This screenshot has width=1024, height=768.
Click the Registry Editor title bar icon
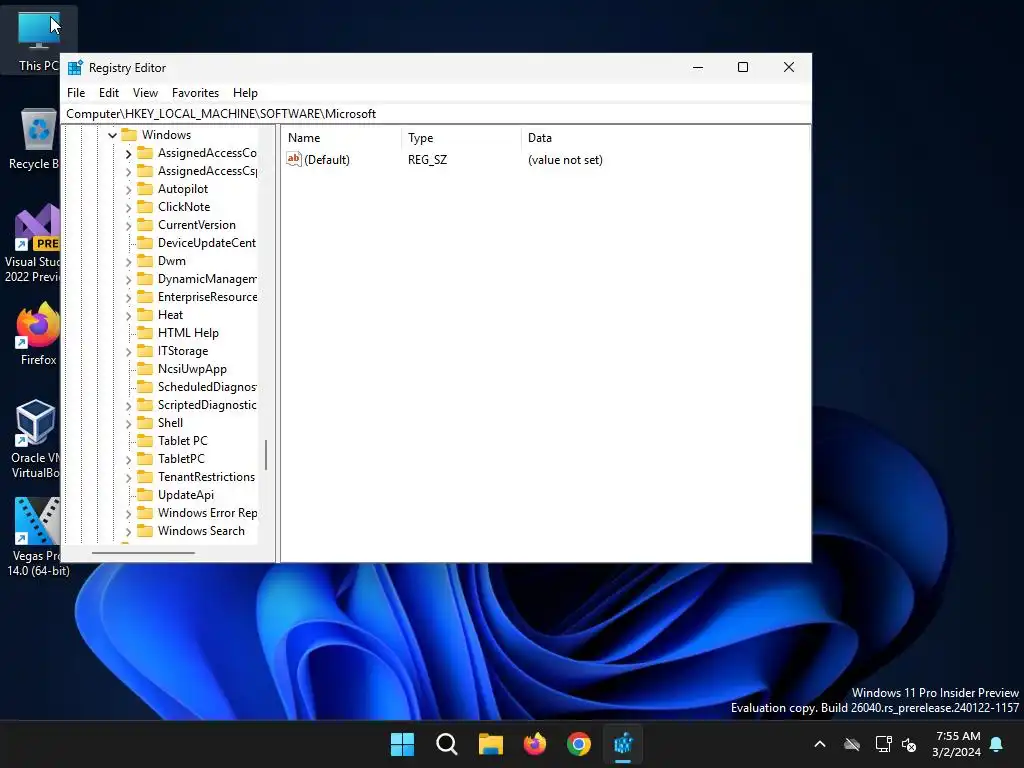75,68
